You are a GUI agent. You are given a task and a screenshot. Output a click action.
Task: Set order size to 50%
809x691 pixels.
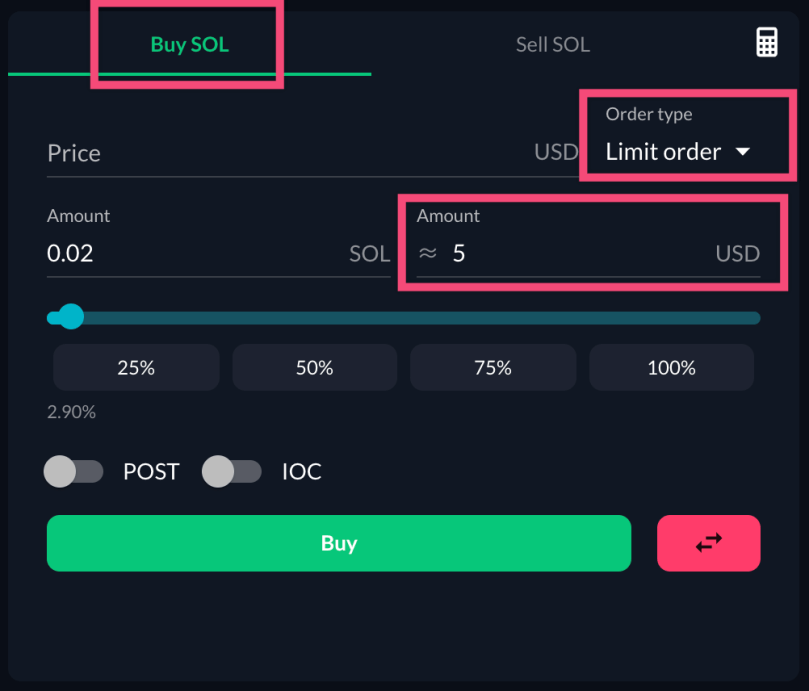pyautogui.click(x=314, y=367)
